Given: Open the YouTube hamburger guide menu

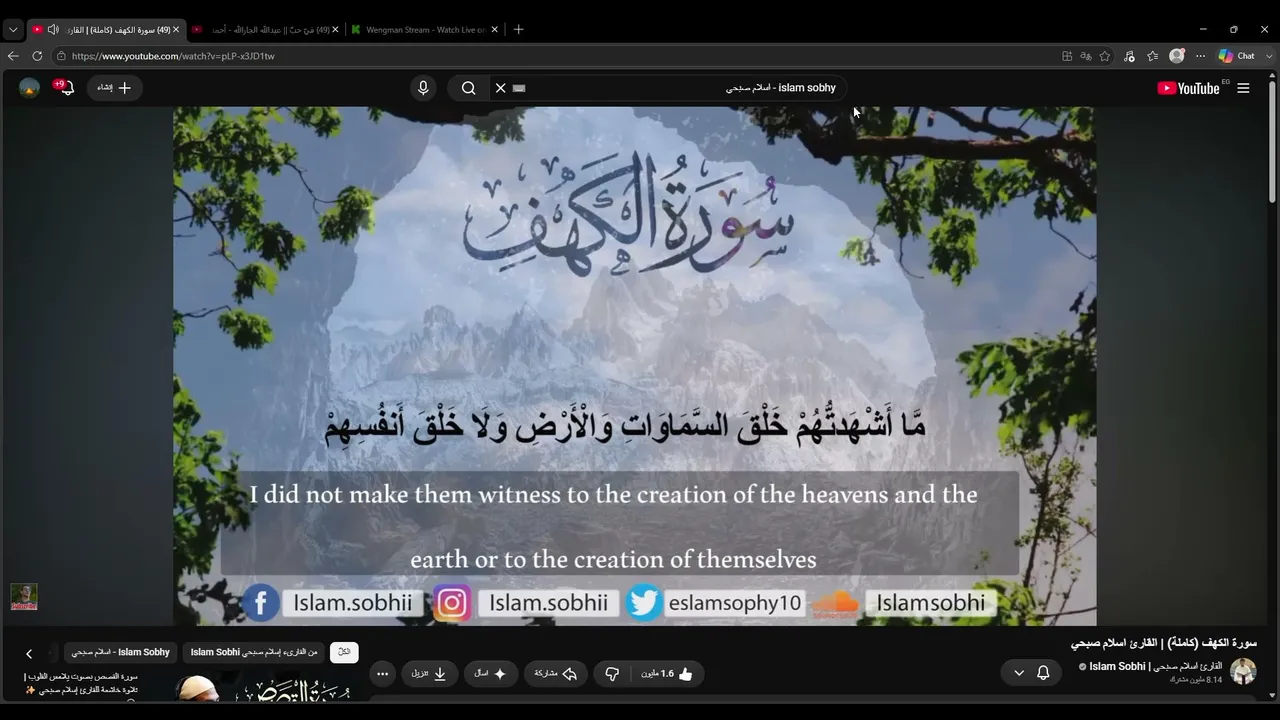Looking at the screenshot, I should click(x=1243, y=88).
